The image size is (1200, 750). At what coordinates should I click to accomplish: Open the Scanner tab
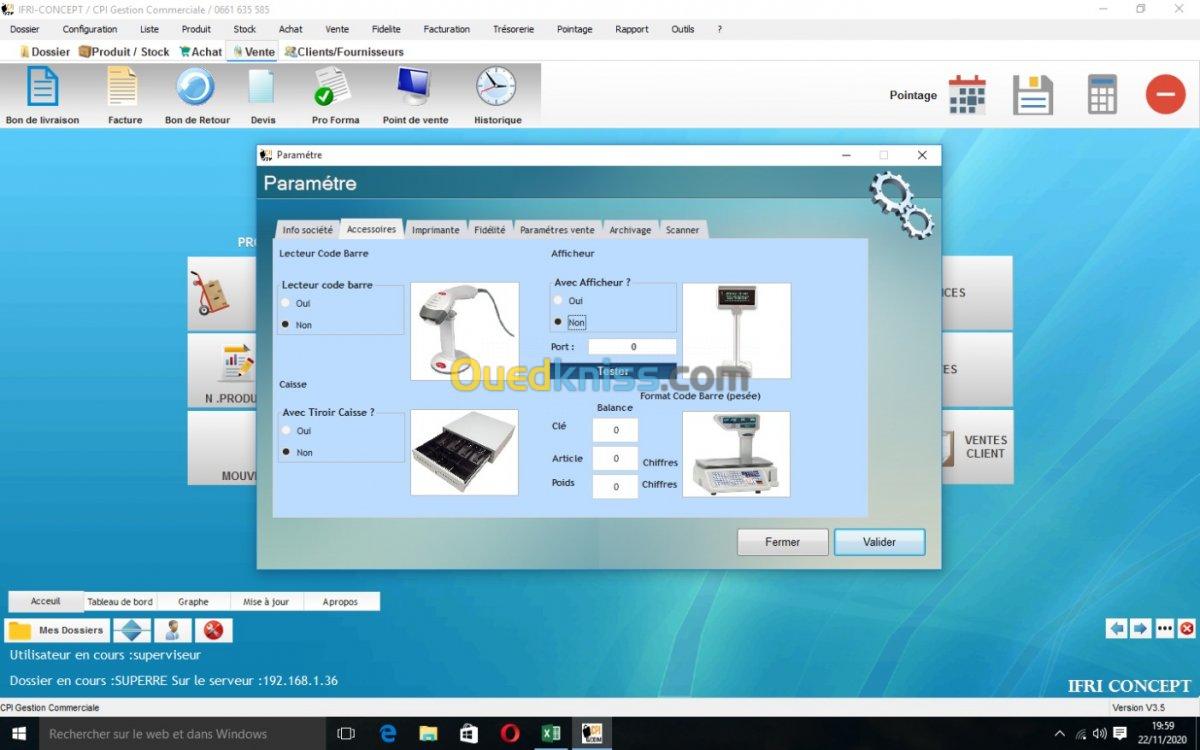coord(682,230)
